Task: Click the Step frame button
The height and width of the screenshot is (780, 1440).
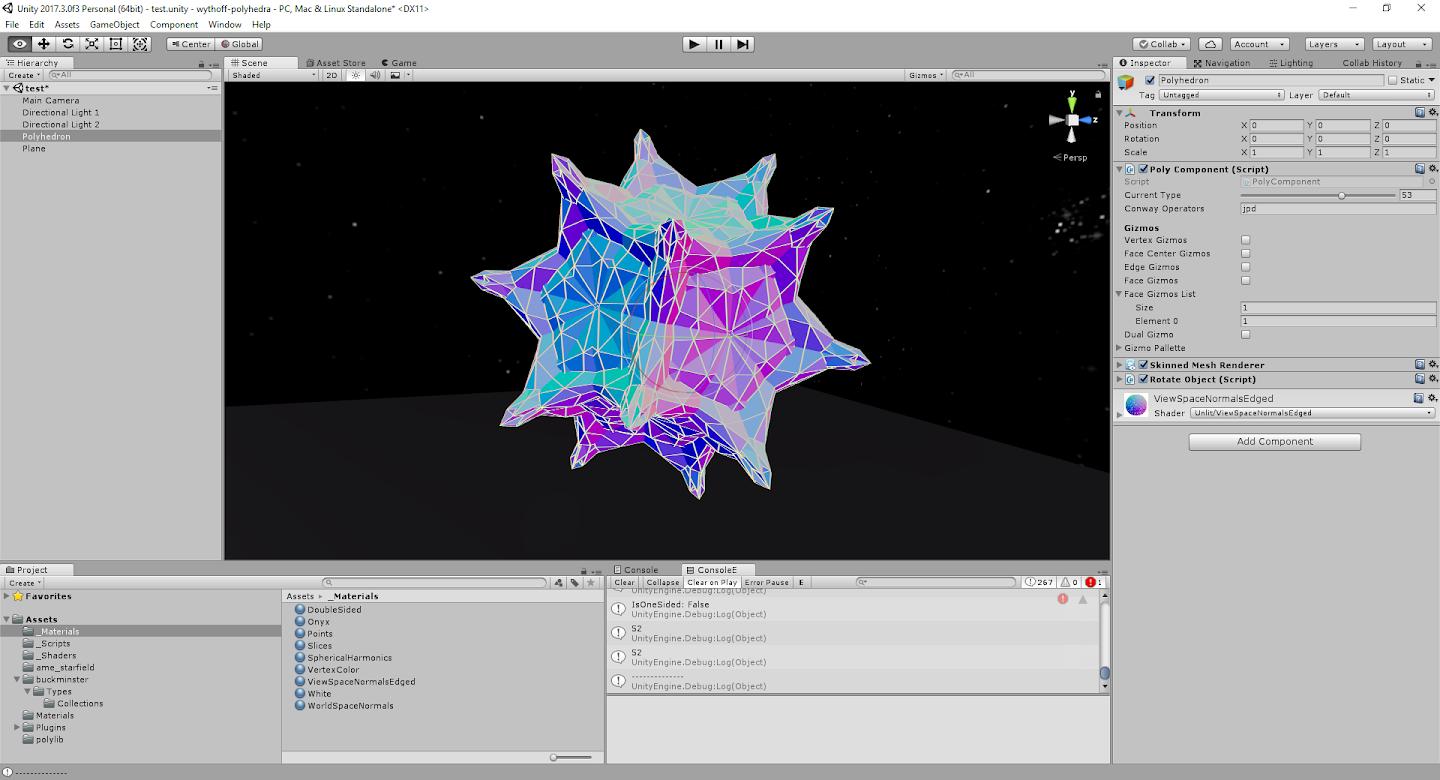Action: tap(742, 44)
